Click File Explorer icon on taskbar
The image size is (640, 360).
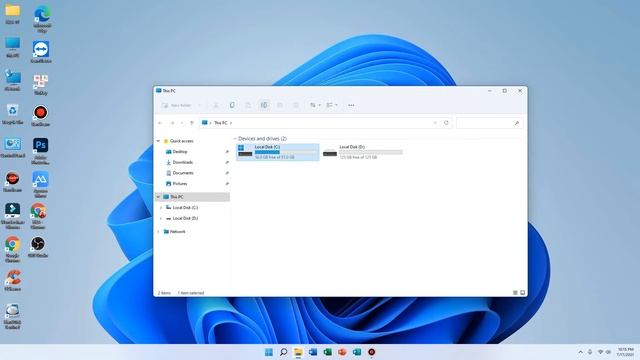[x=298, y=352]
